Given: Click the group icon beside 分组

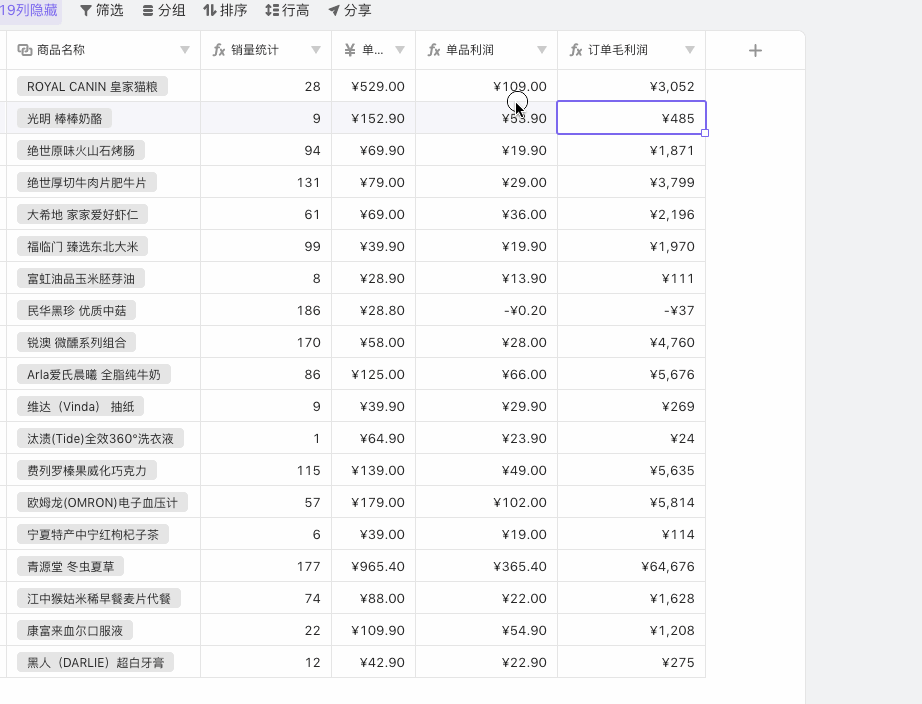Looking at the screenshot, I should [x=148, y=11].
